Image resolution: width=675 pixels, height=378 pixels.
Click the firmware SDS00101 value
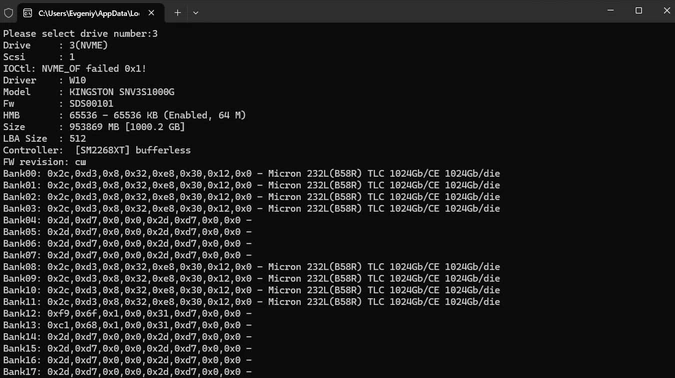coord(91,104)
